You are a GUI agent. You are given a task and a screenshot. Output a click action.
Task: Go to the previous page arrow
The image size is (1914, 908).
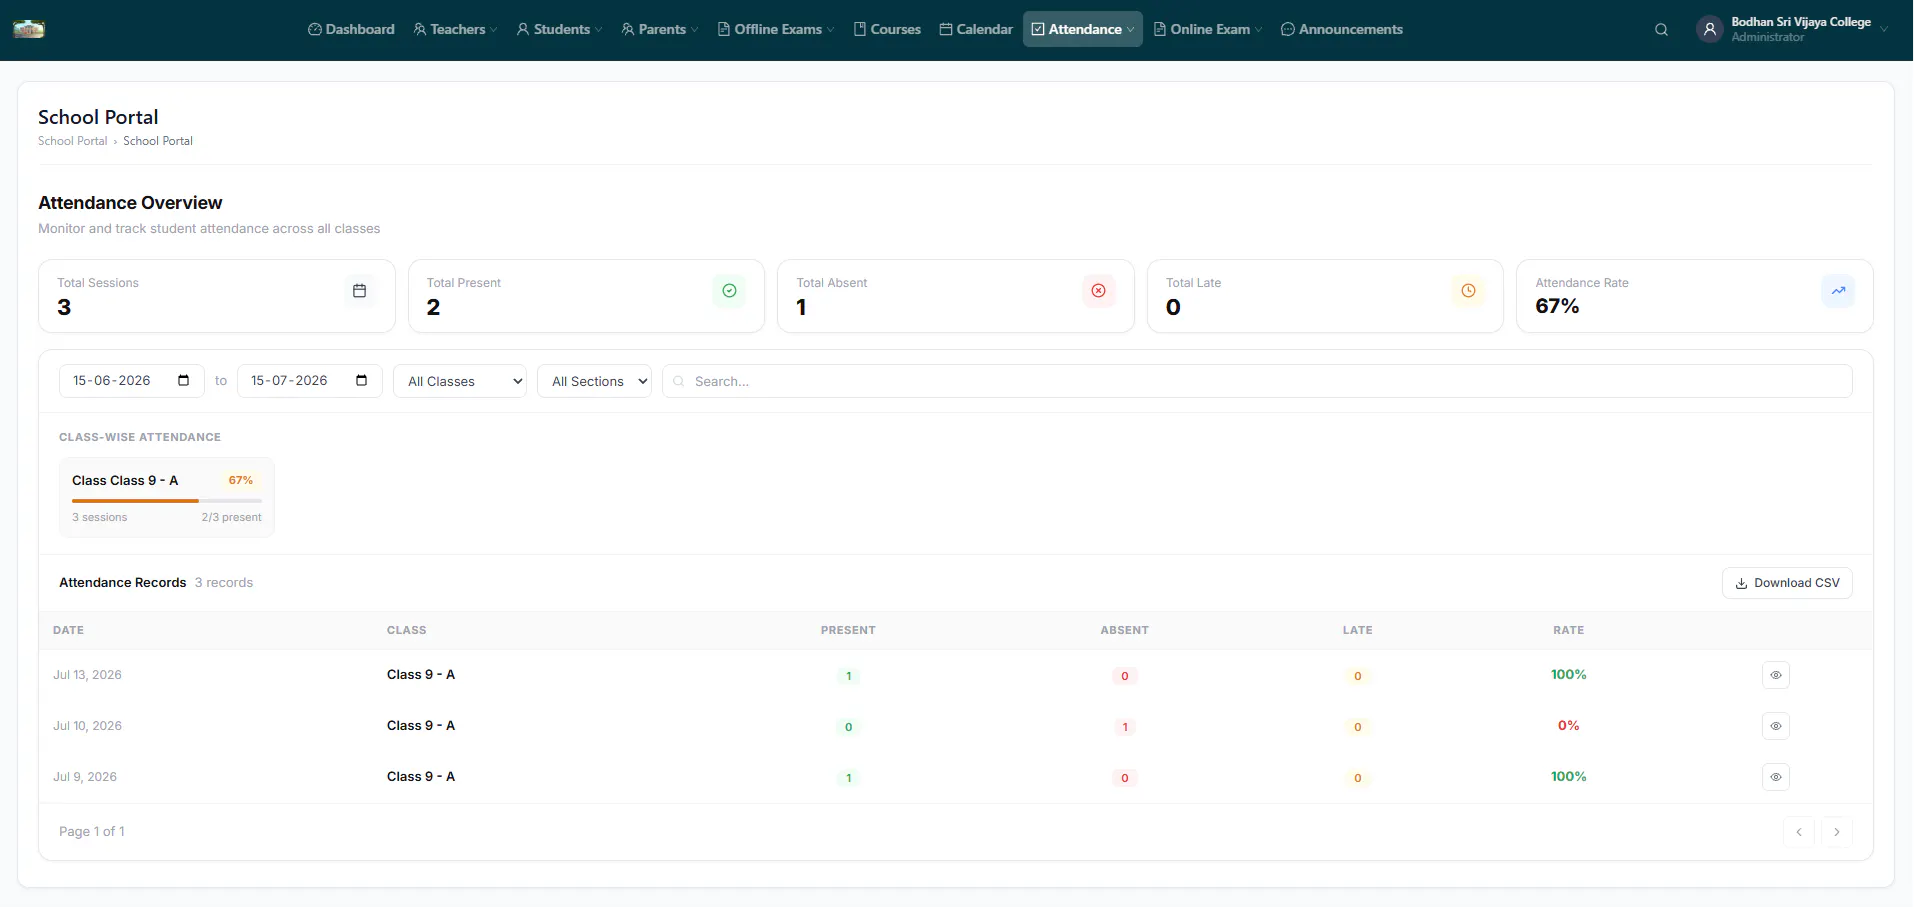pos(1799,832)
